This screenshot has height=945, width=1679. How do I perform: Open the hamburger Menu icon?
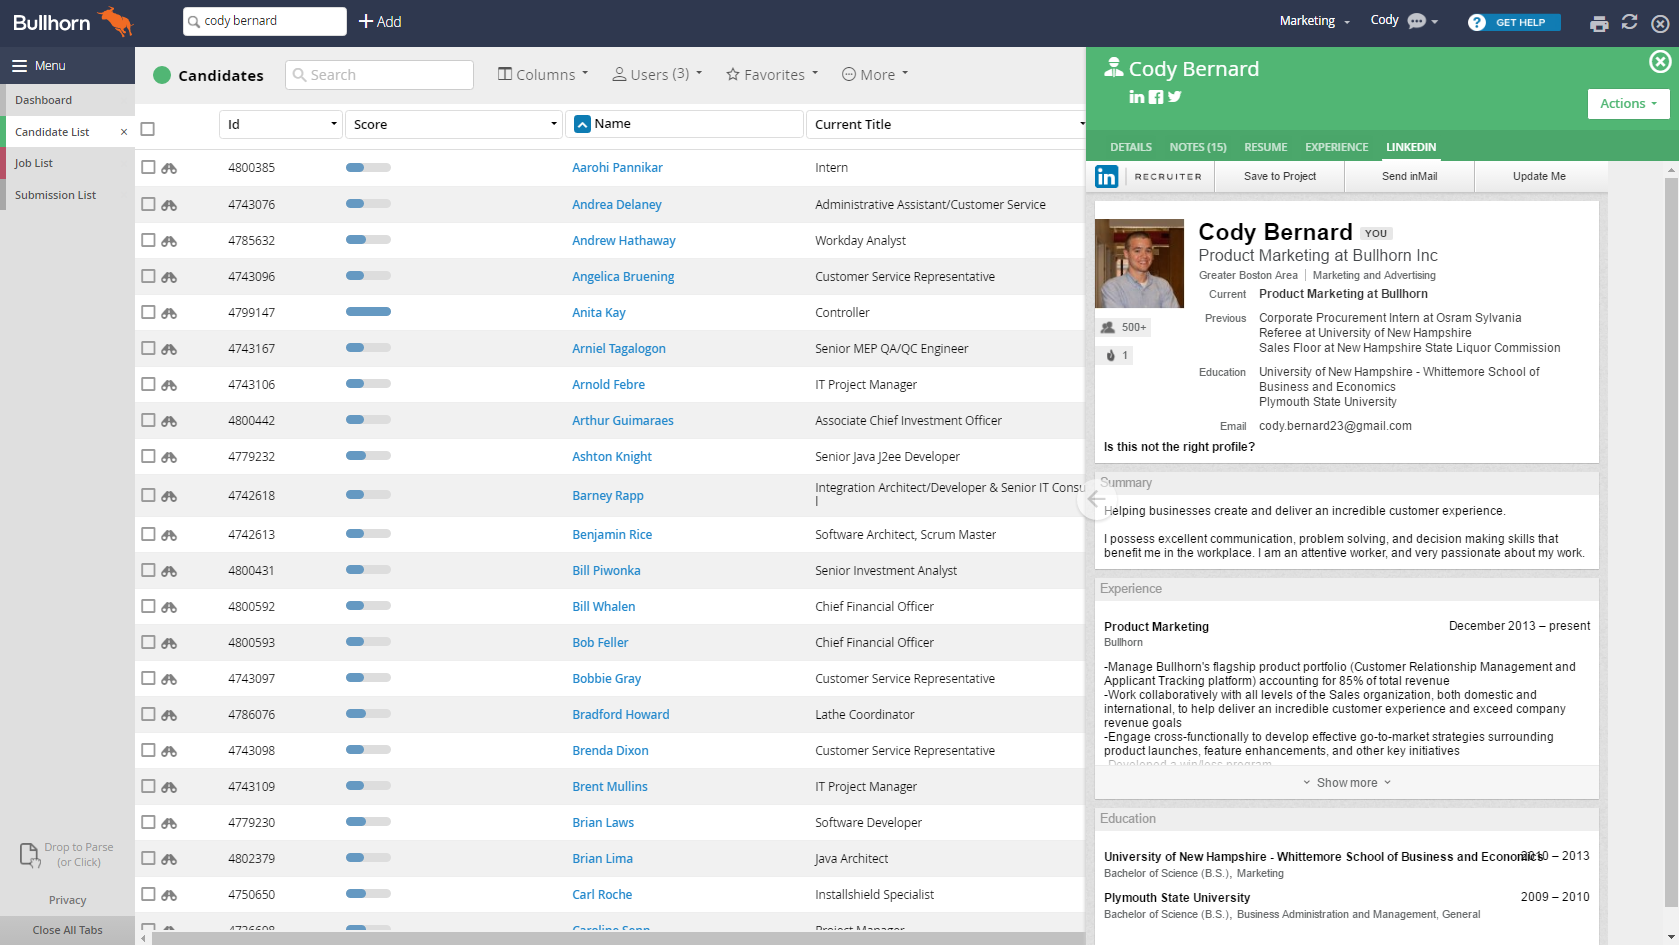coord(20,65)
